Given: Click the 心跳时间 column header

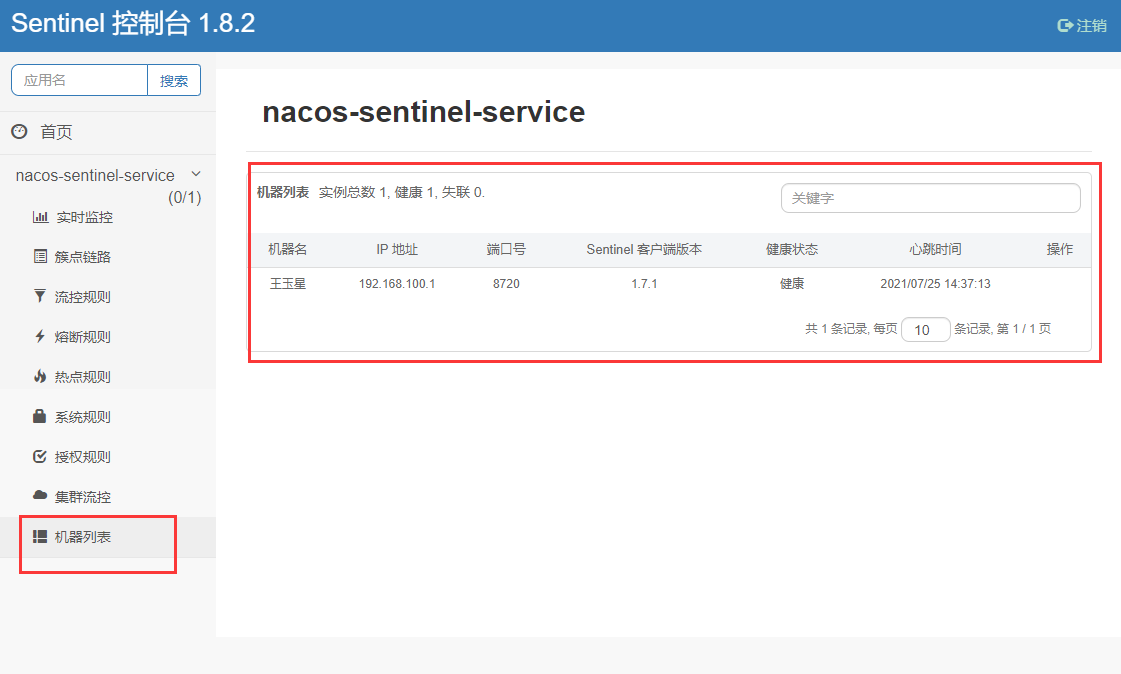Looking at the screenshot, I should coord(935,249).
